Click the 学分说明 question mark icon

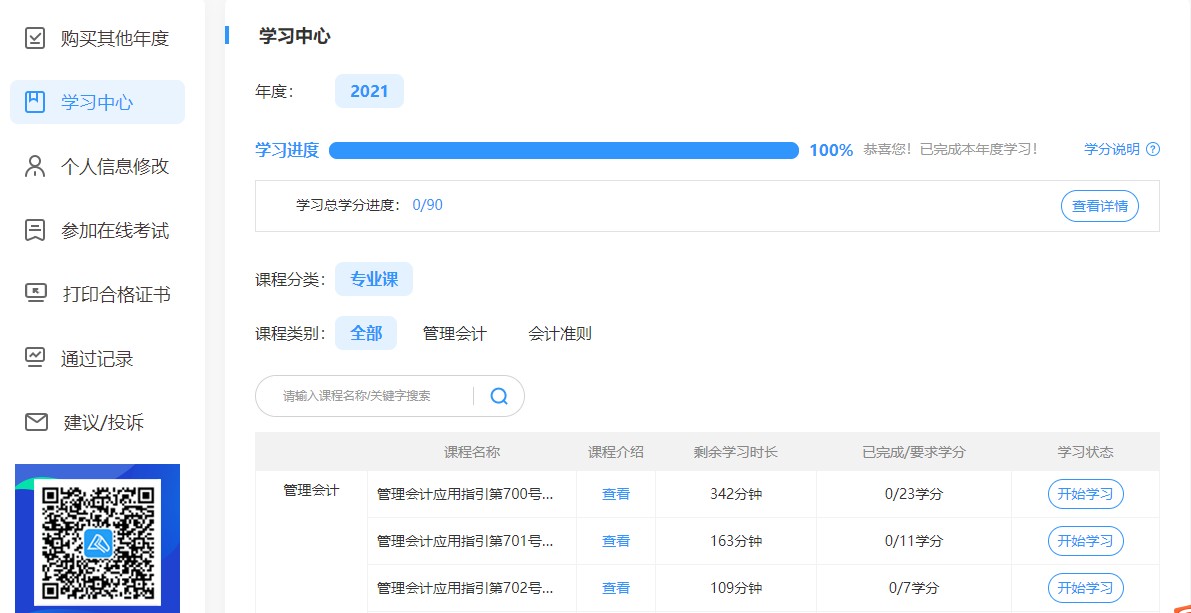click(x=1153, y=149)
